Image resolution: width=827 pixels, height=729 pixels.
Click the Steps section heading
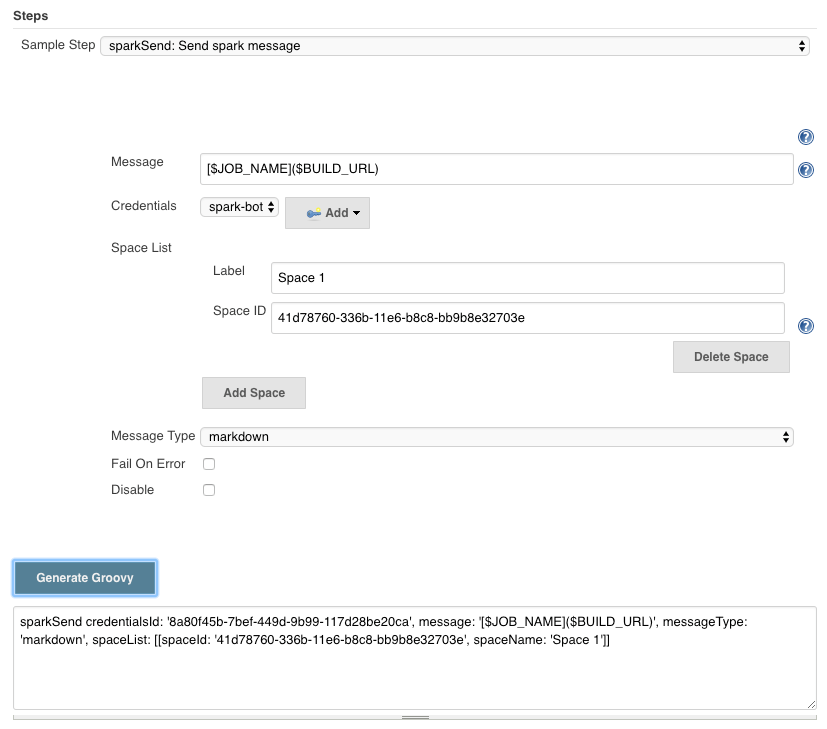[x=31, y=16]
